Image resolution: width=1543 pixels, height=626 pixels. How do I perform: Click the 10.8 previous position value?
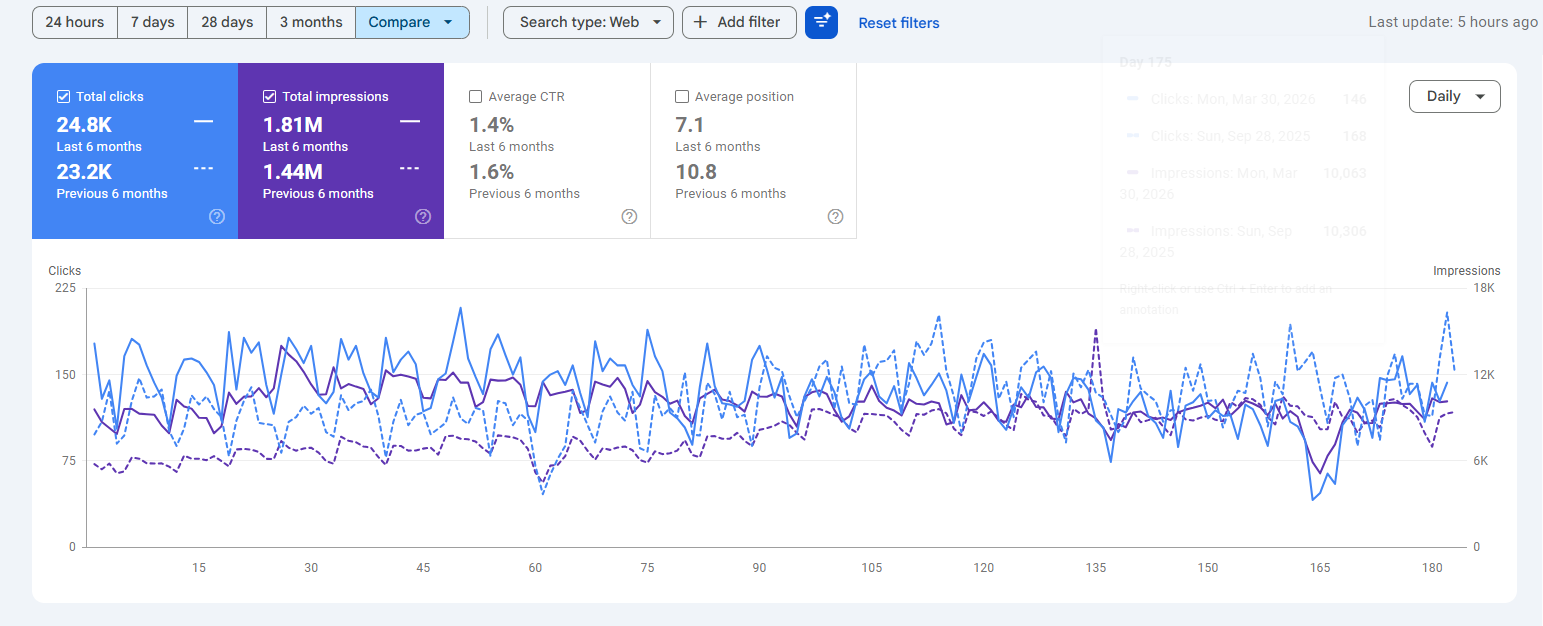coord(696,171)
